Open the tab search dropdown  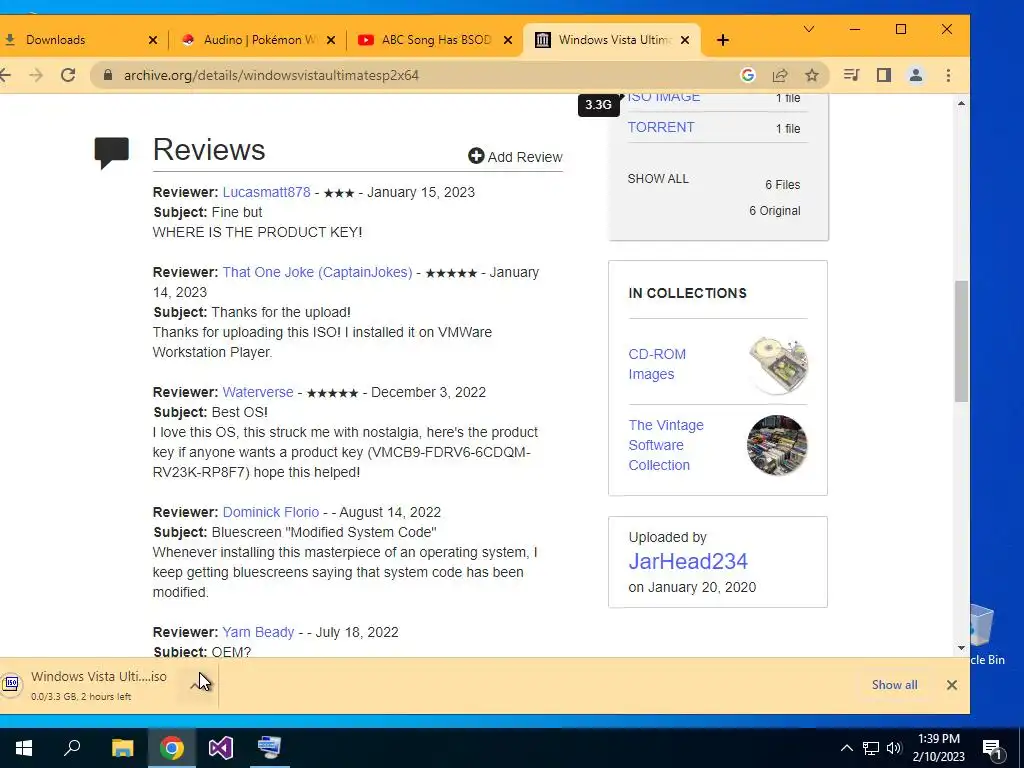[808, 29]
